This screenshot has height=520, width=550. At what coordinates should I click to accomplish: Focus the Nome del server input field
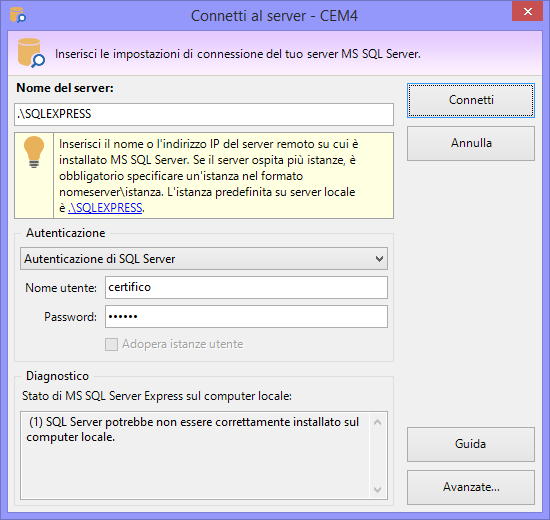(204, 114)
